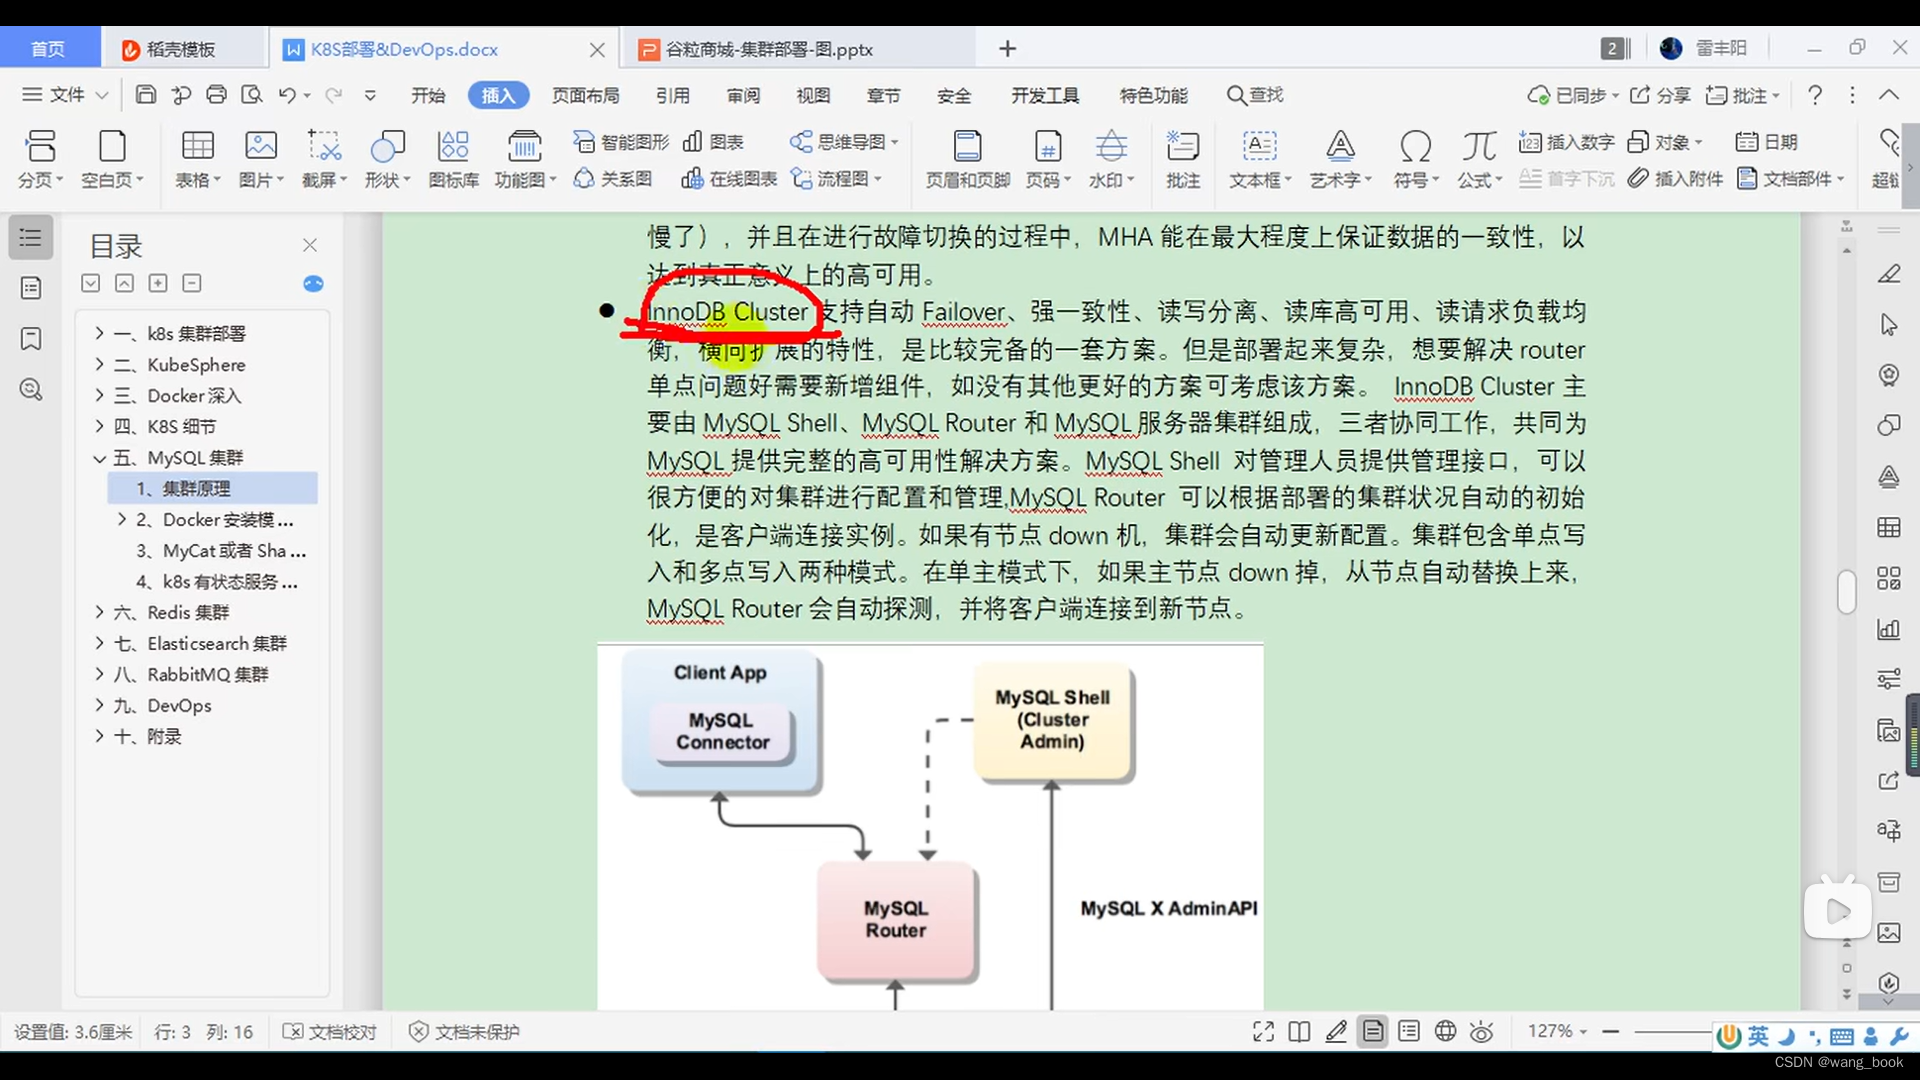Viewport: 1920px width, 1080px height.
Task: Click the vertical scrollbar thumb
Action: 1846,591
